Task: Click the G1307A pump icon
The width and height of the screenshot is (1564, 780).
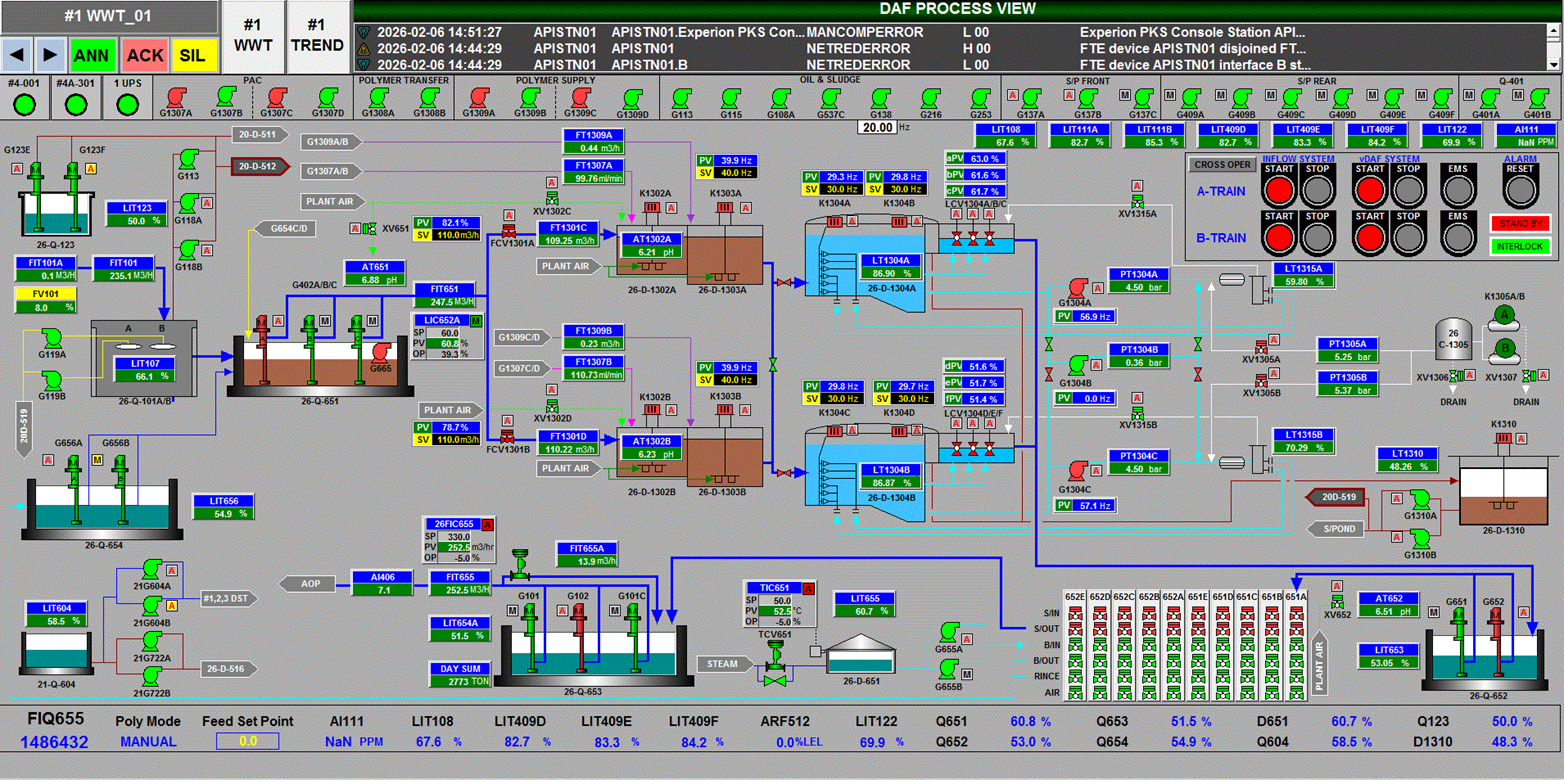Action: (x=176, y=96)
